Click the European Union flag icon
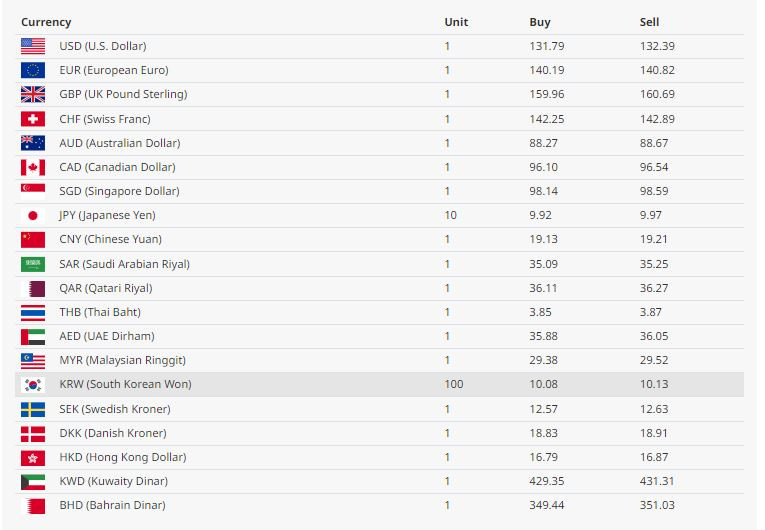Image resolution: width=765 pixels, height=530 pixels. 33,70
